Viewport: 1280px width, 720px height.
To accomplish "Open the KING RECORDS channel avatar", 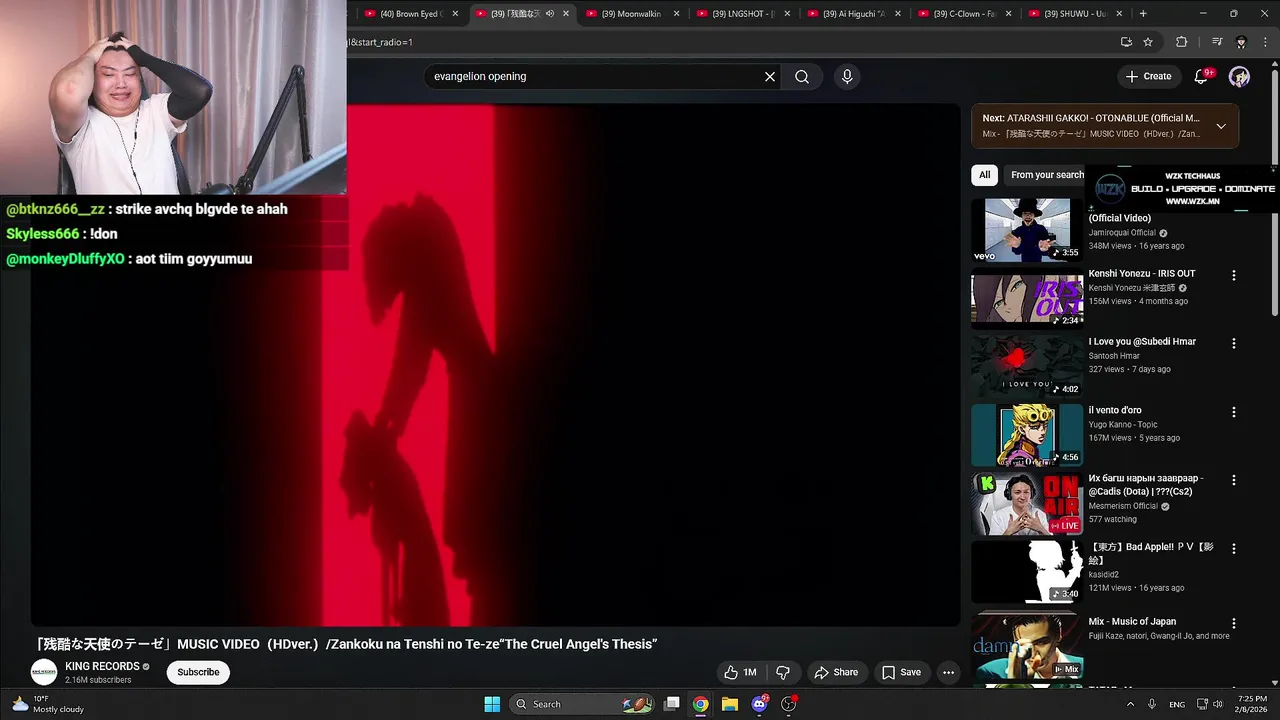I will click(44, 672).
